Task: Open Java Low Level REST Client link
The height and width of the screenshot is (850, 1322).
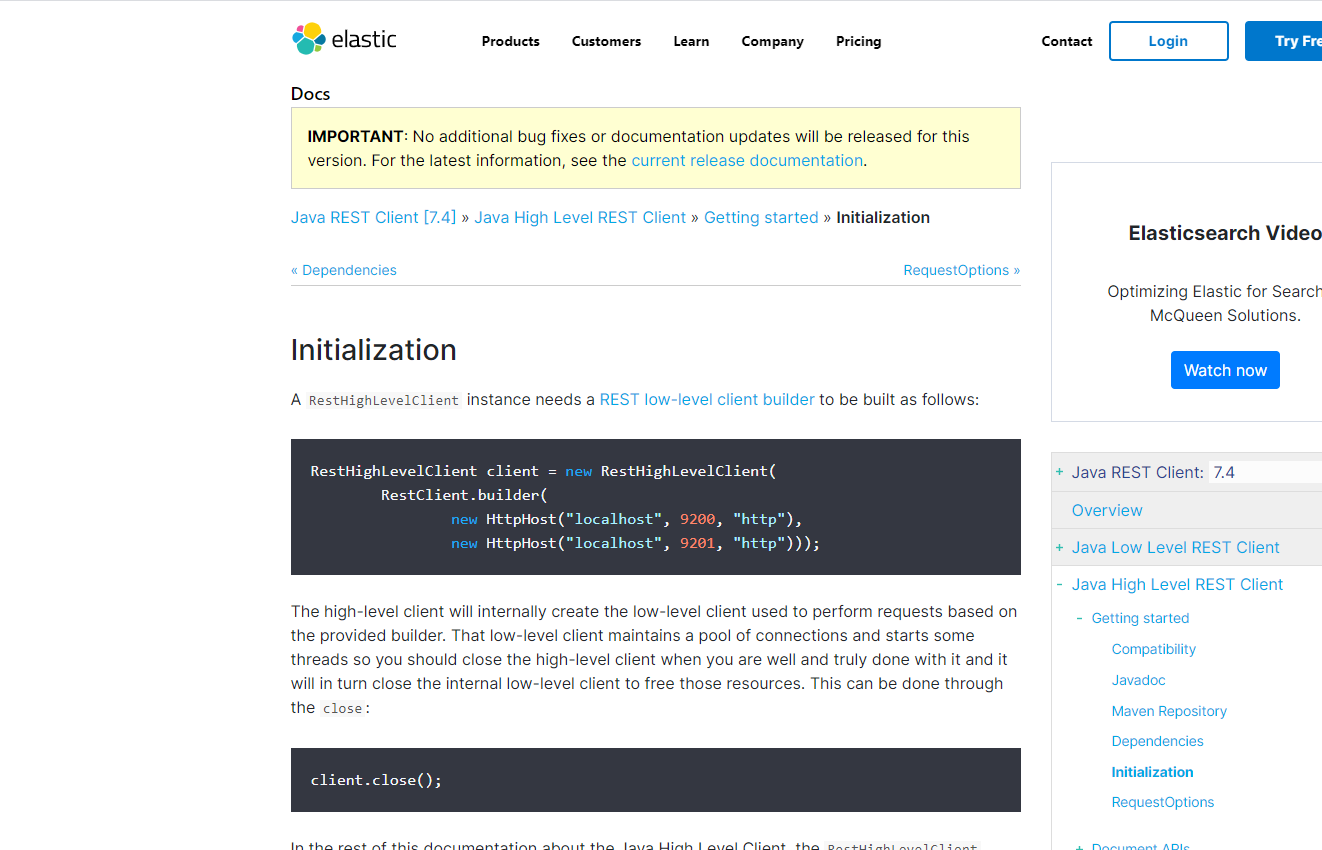Action: pyautogui.click(x=1176, y=547)
